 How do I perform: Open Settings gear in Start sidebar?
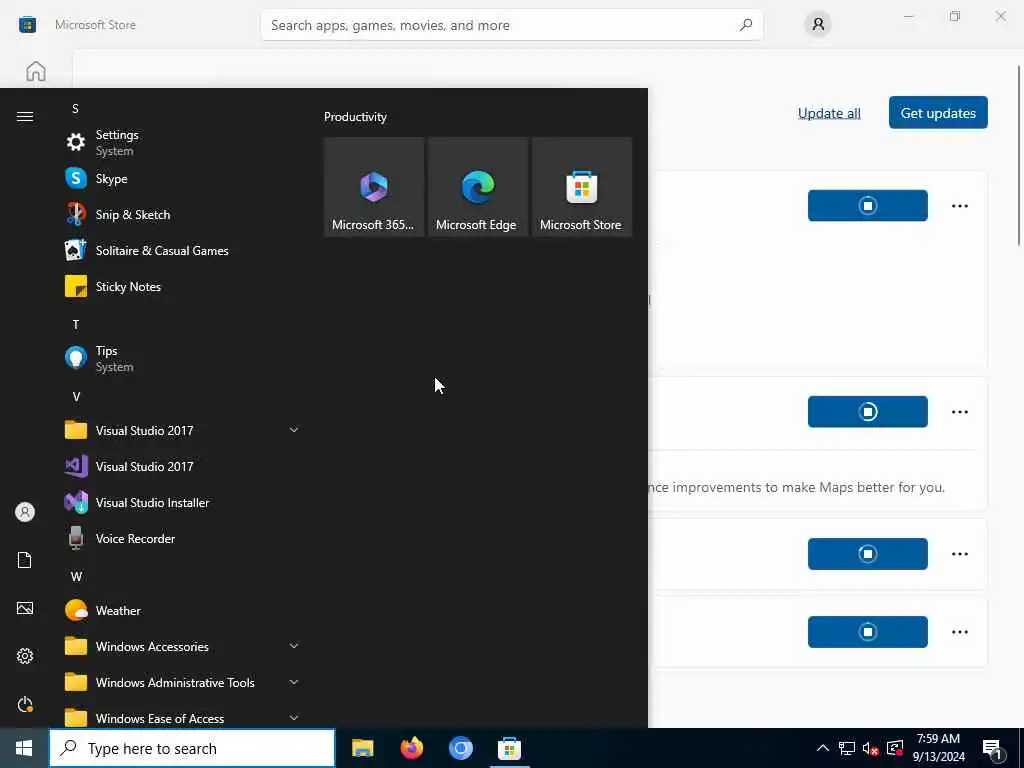click(x=25, y=656)
